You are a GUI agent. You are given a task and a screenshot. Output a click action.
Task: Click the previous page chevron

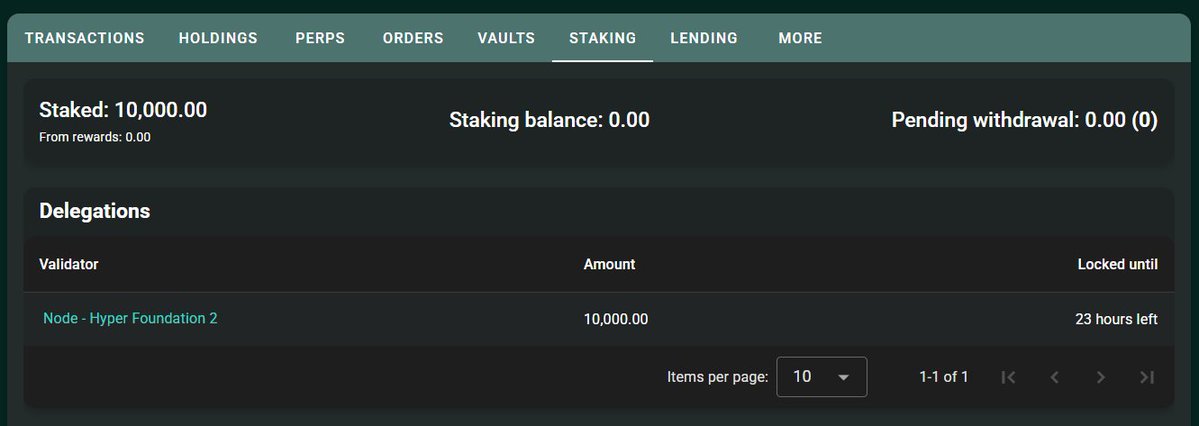[1054, 377]
